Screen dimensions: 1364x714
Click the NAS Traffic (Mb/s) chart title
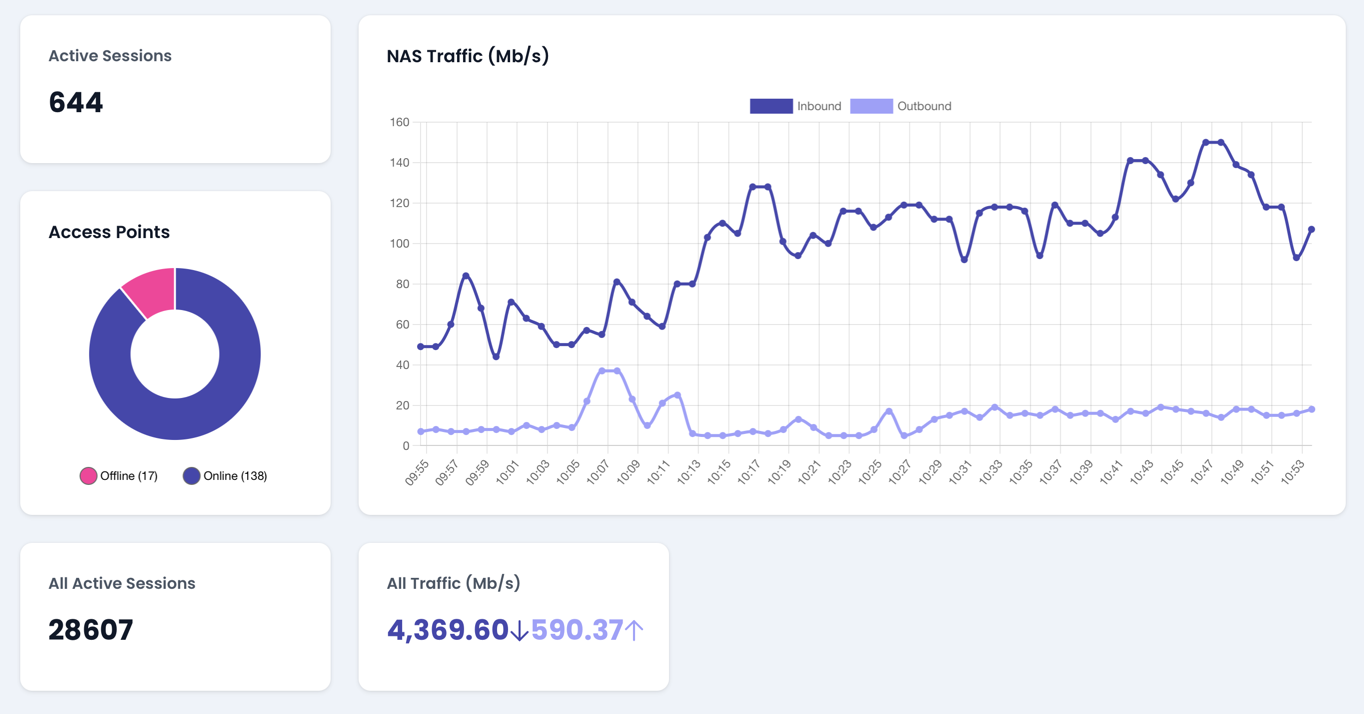click(x=467, y=56)
